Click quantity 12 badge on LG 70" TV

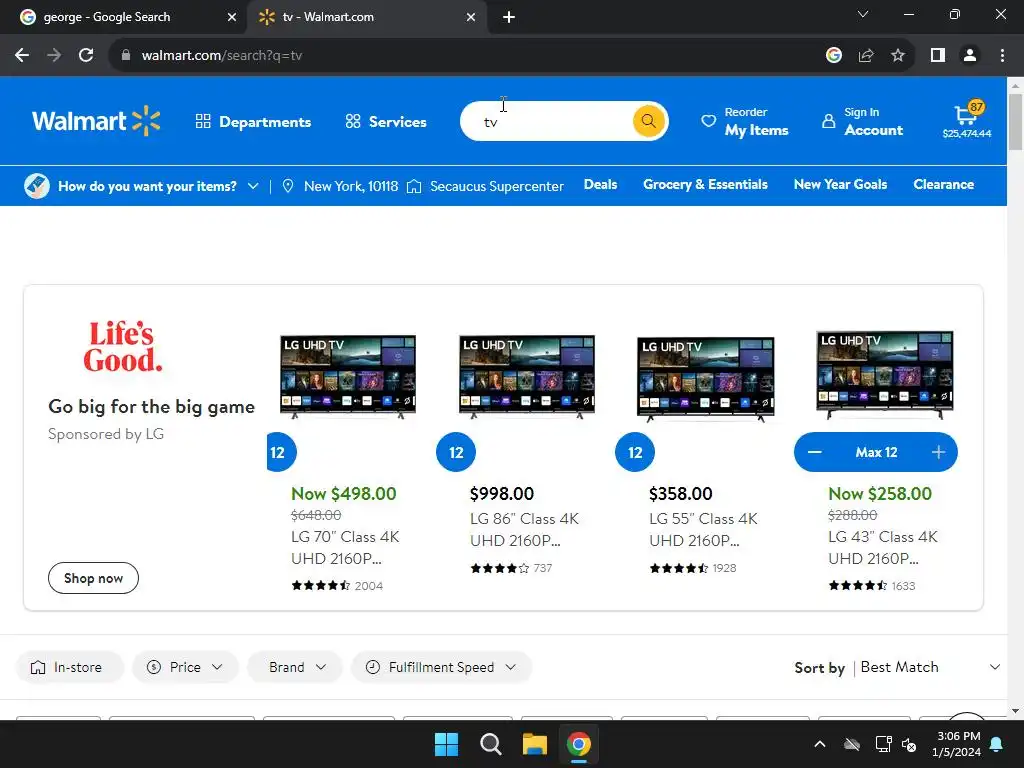281,452
